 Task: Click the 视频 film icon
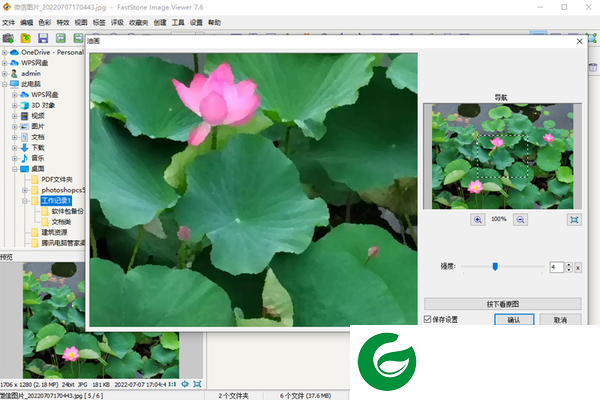tap(24, 116)
